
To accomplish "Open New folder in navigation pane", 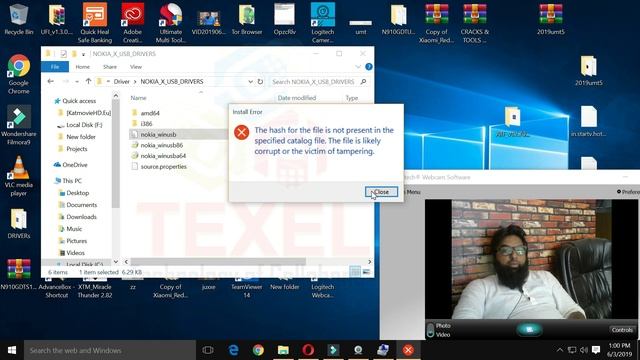I will [x=77, y=137].
